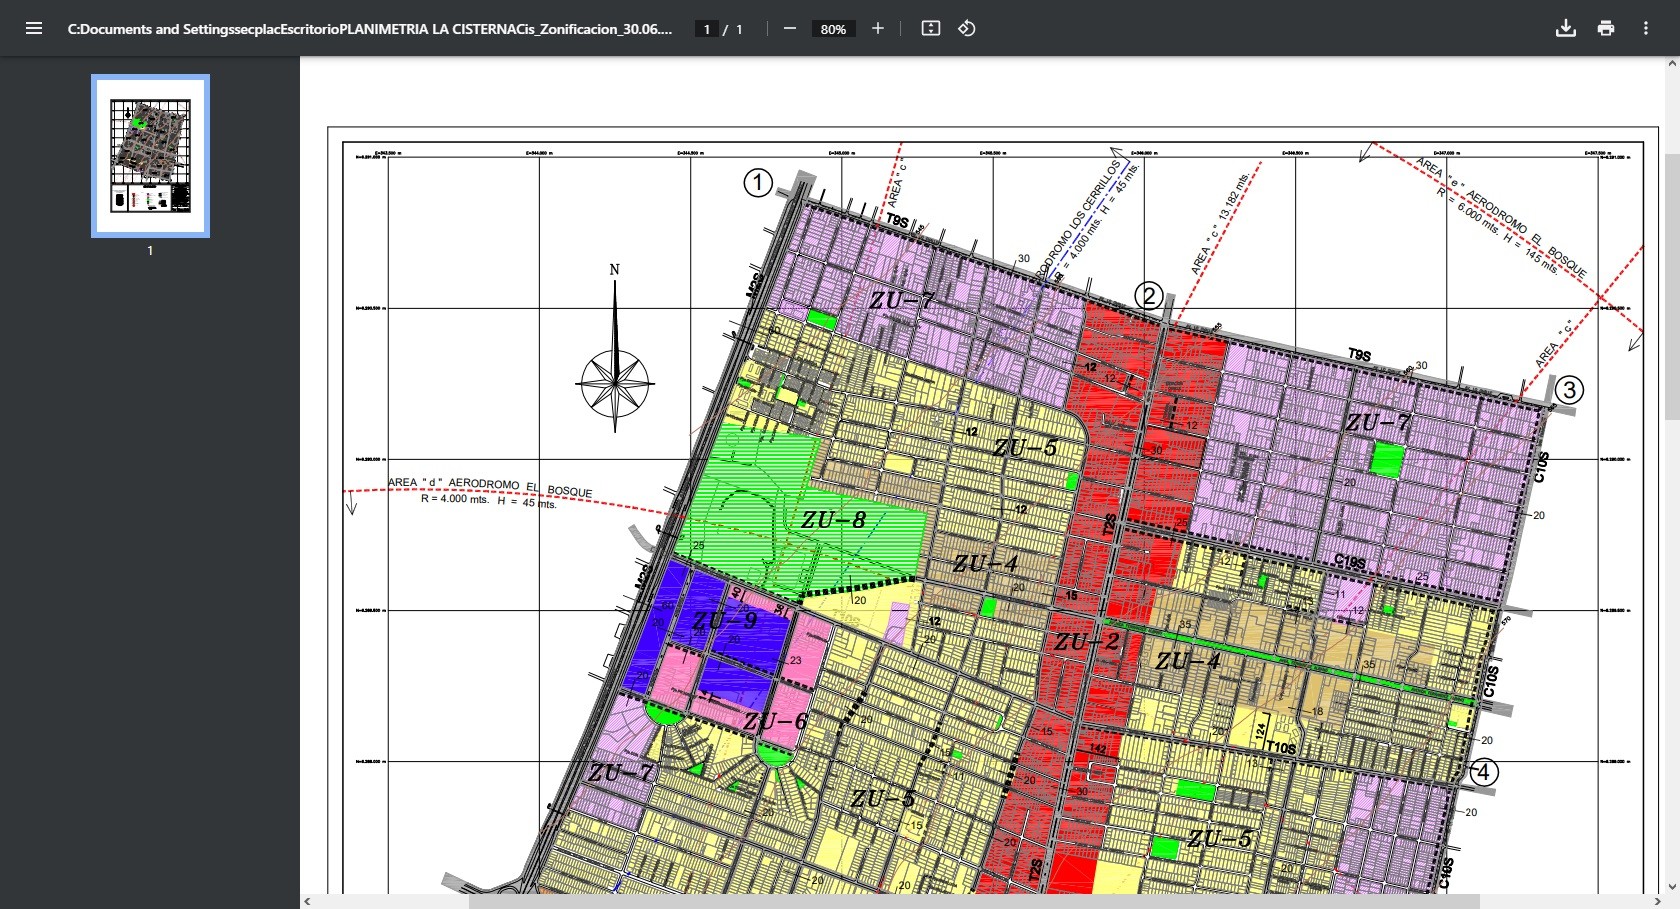Print the document
Image resolution: width=1680 pixels, height=909 pixels.
[1606, 28]
